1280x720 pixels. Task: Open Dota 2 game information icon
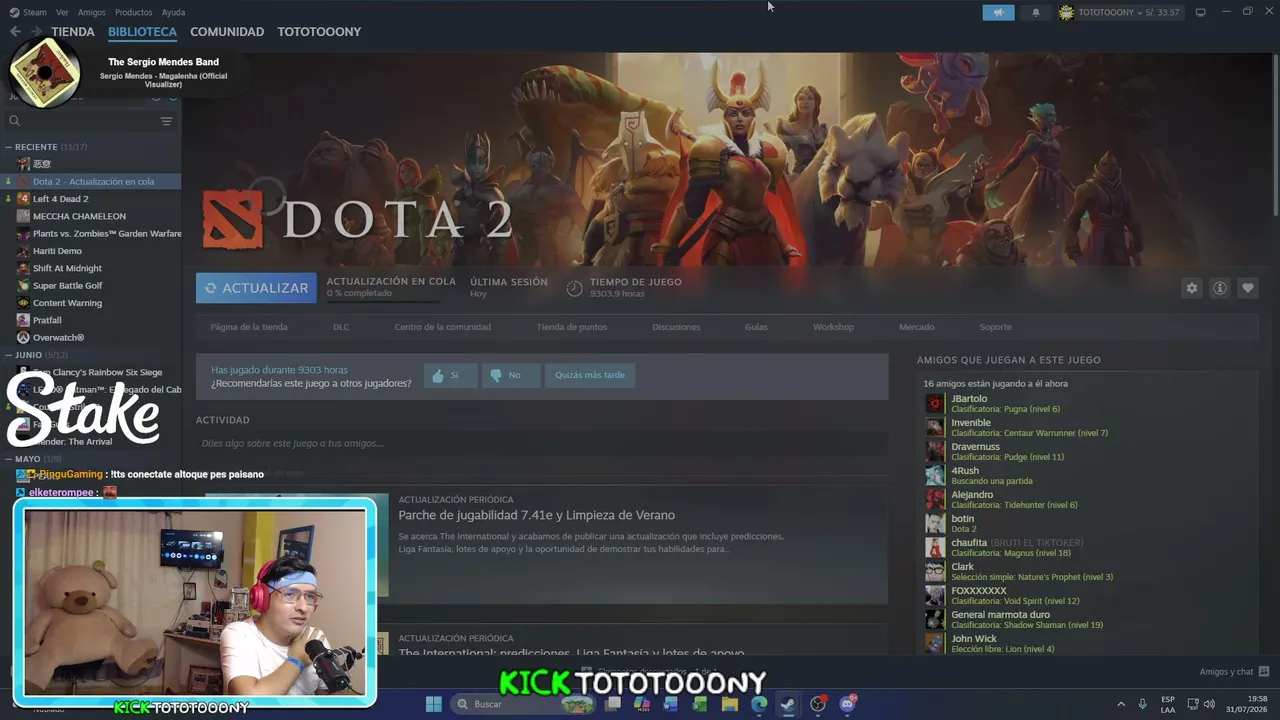1220,288
